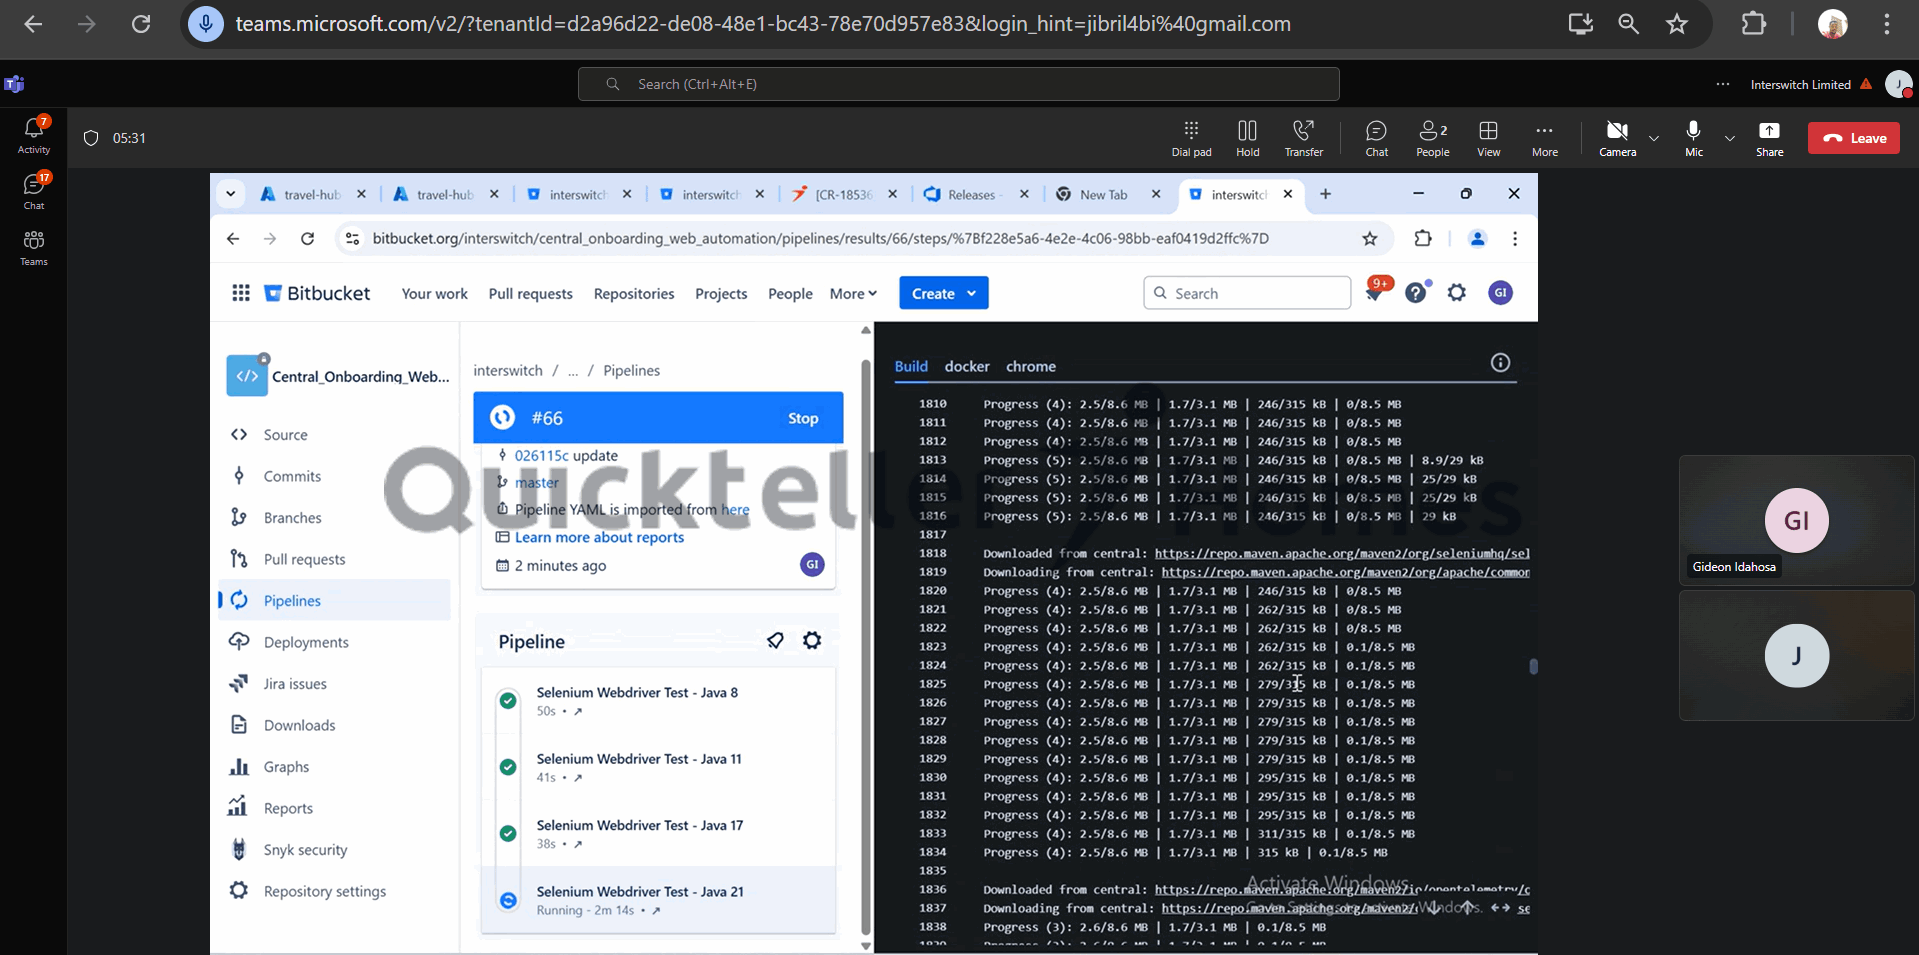1919x955 pixels.
Task: Select Gideon Idahosa participant tile
Action: point(1796,520)
